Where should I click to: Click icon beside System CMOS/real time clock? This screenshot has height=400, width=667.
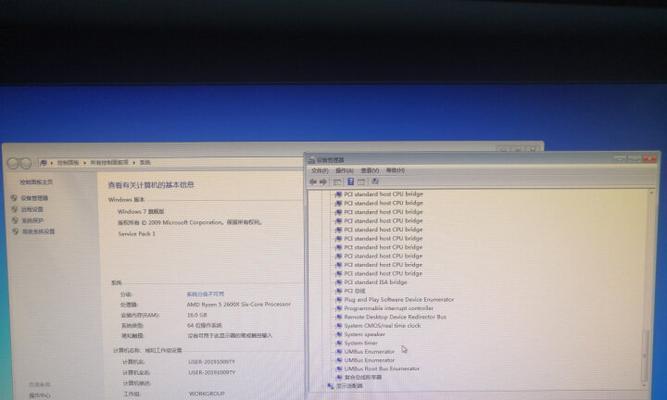(339, 326)
